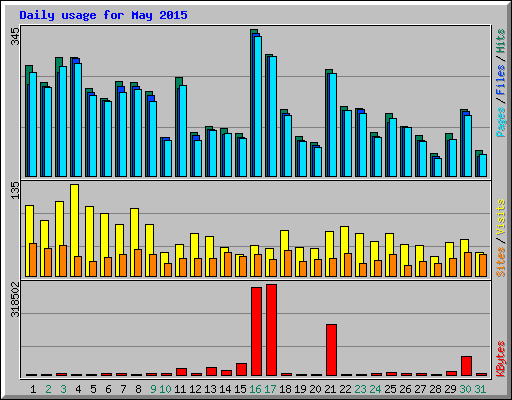Click day 2 on the x-axis

point(48,389)
